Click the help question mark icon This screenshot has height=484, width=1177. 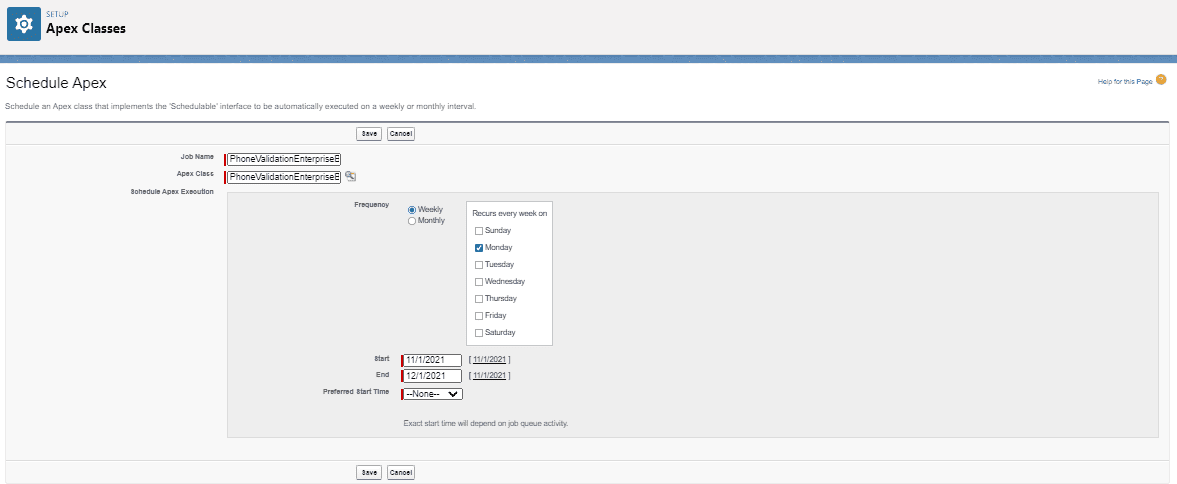click(x=1161, y=80)
